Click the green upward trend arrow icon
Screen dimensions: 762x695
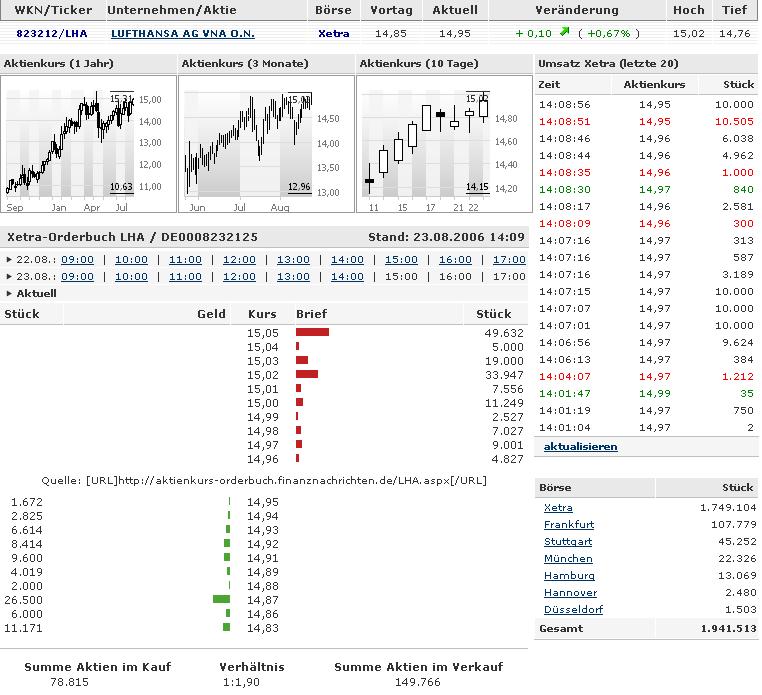click(x=565, y=32)
